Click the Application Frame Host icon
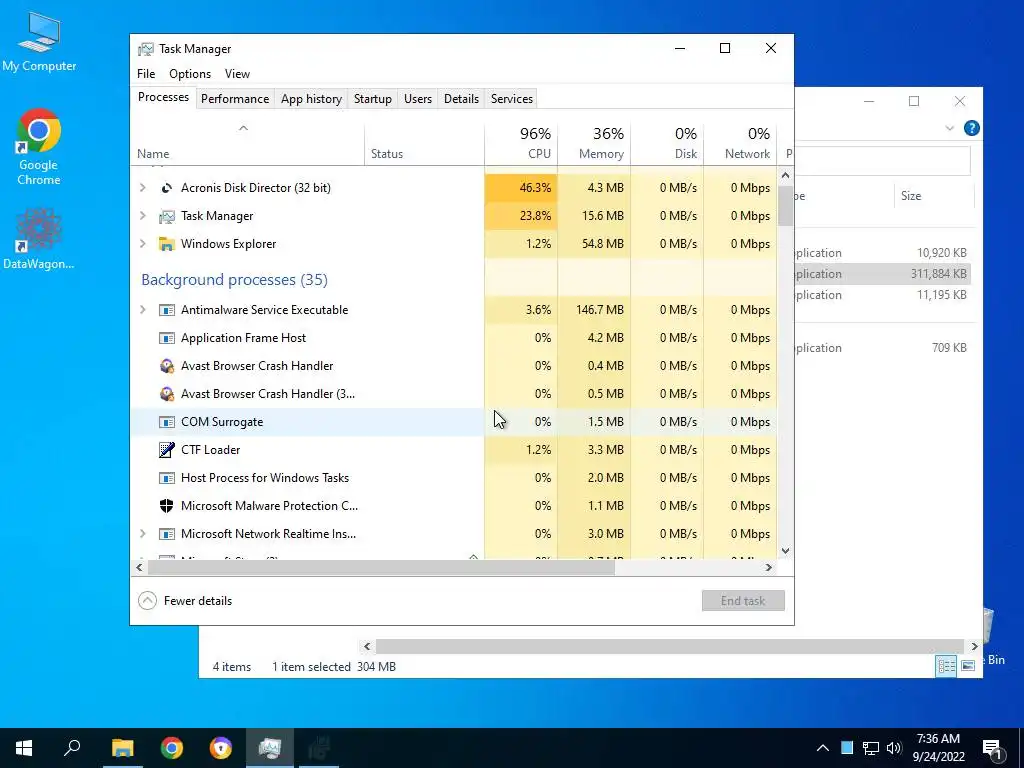The height and width of the screenshot is (768, 1024). click(167, 338)
